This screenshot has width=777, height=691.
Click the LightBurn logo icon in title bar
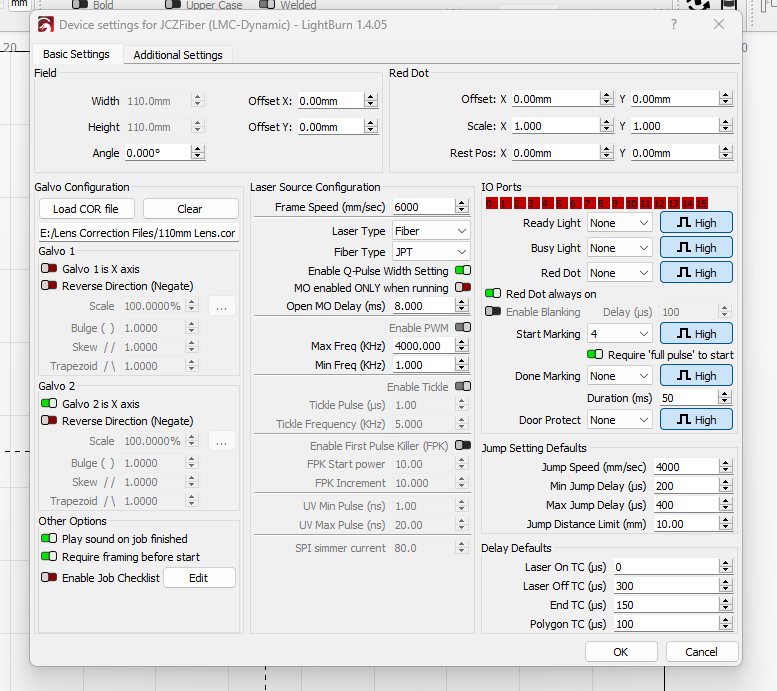(x=46, y=24)
